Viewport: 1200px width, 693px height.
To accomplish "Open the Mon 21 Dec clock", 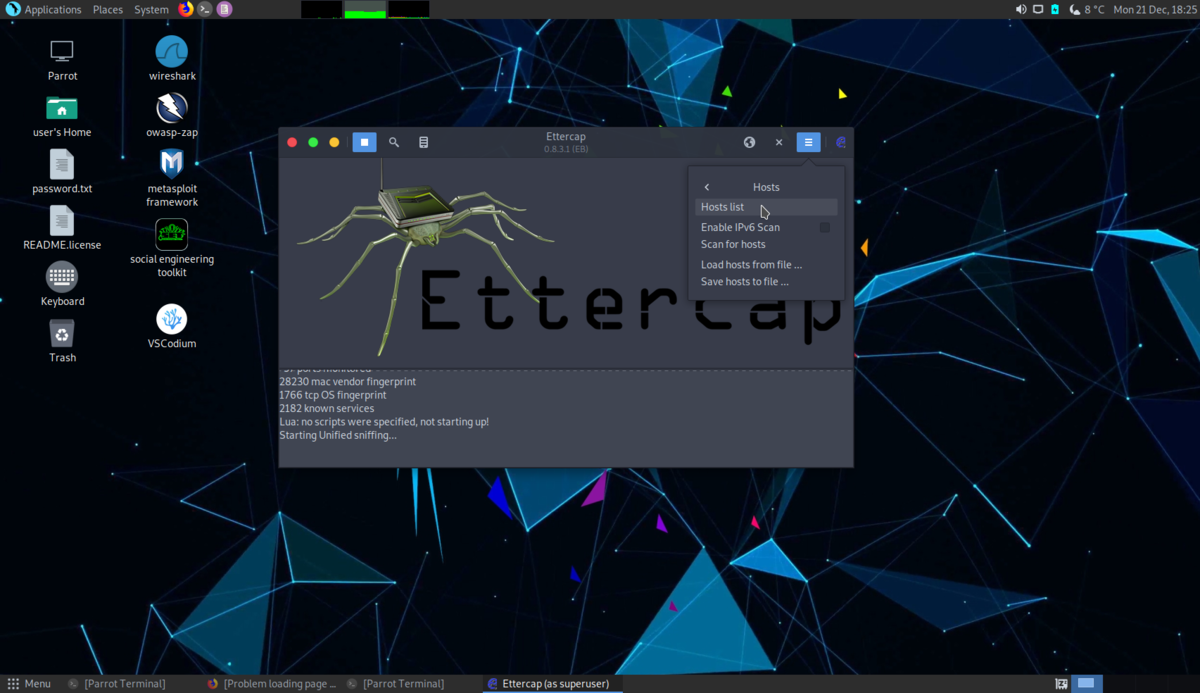I will click(x=1155, y=9).
